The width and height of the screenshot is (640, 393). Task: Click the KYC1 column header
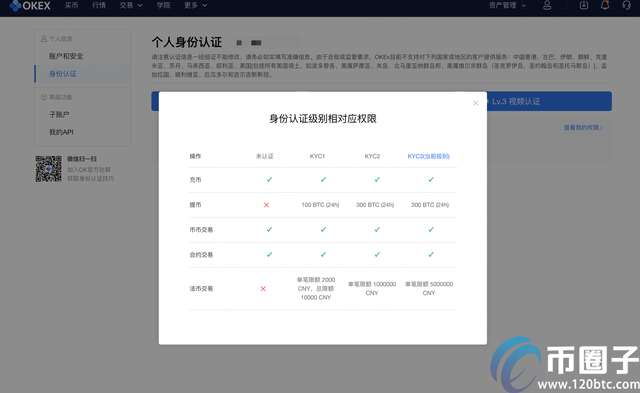click(317, 156)
